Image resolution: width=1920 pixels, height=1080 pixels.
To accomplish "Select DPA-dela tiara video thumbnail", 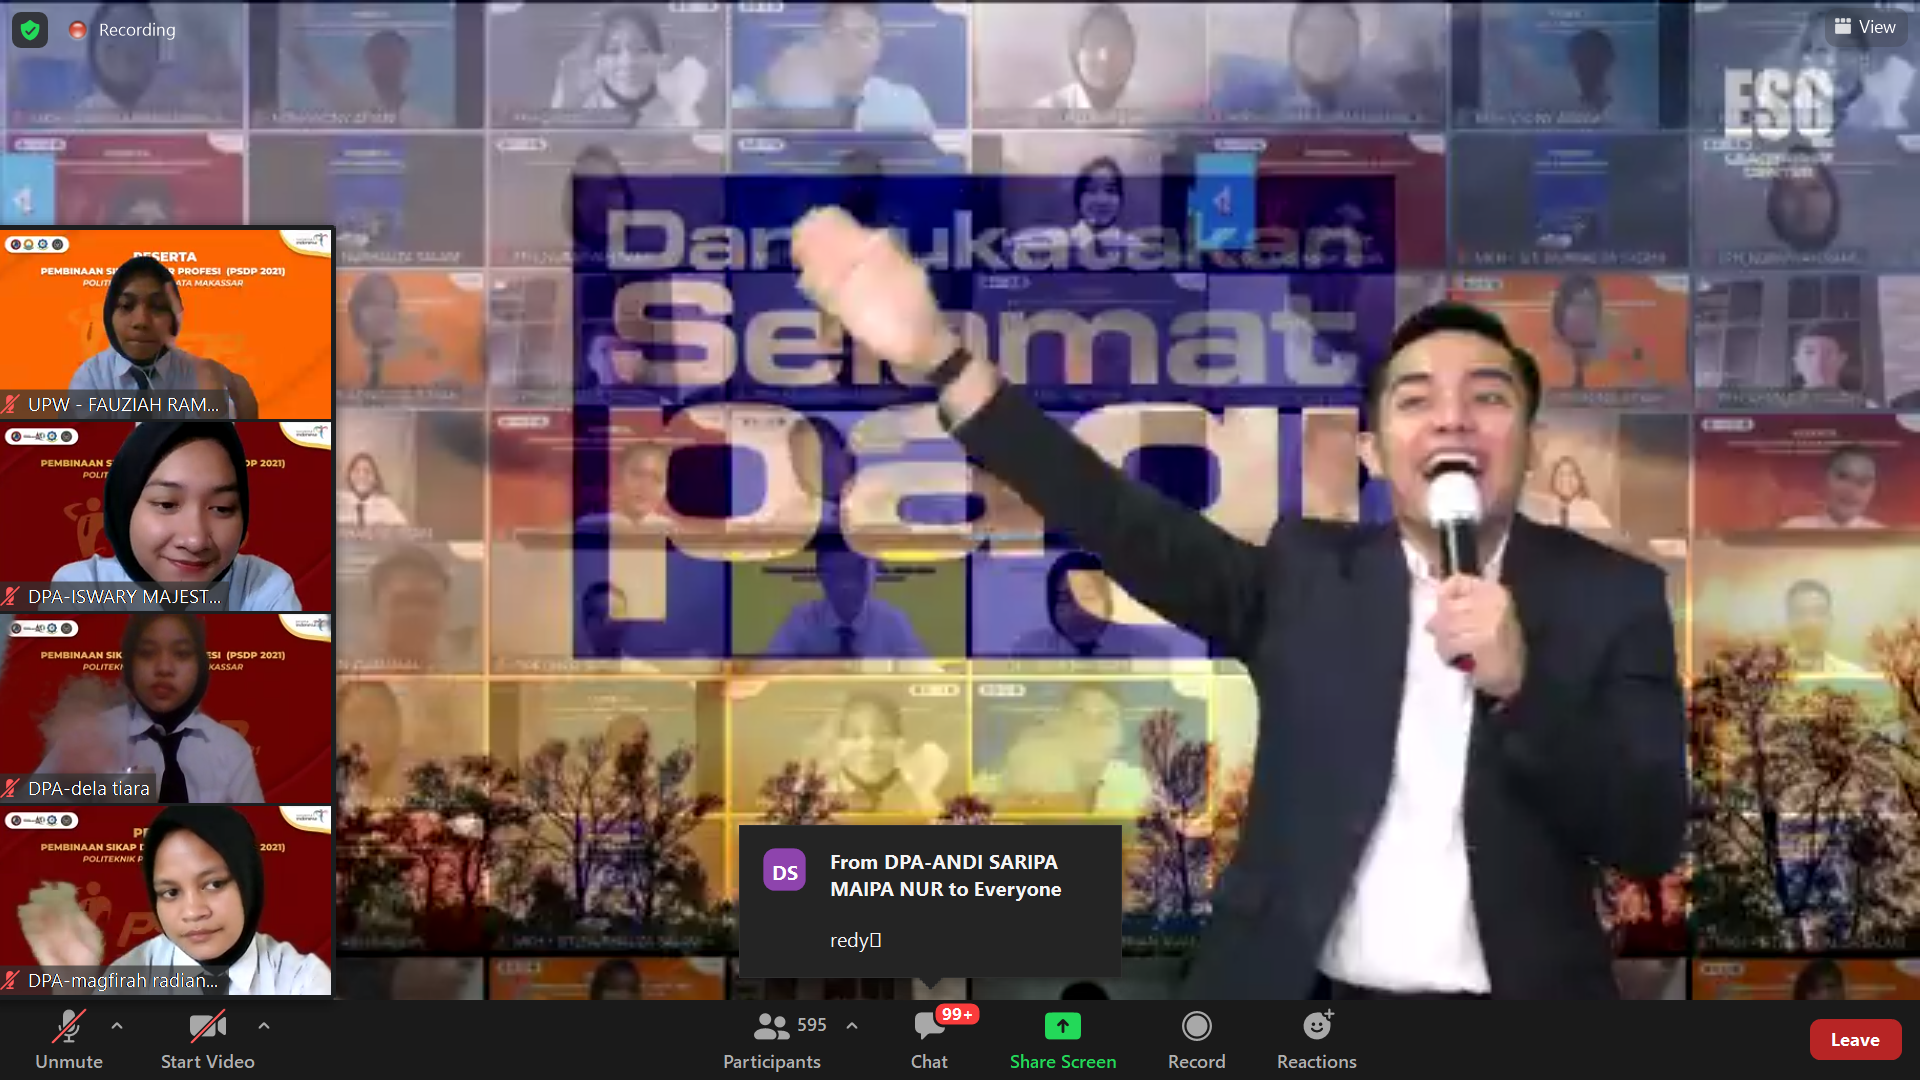I will 166,706.
